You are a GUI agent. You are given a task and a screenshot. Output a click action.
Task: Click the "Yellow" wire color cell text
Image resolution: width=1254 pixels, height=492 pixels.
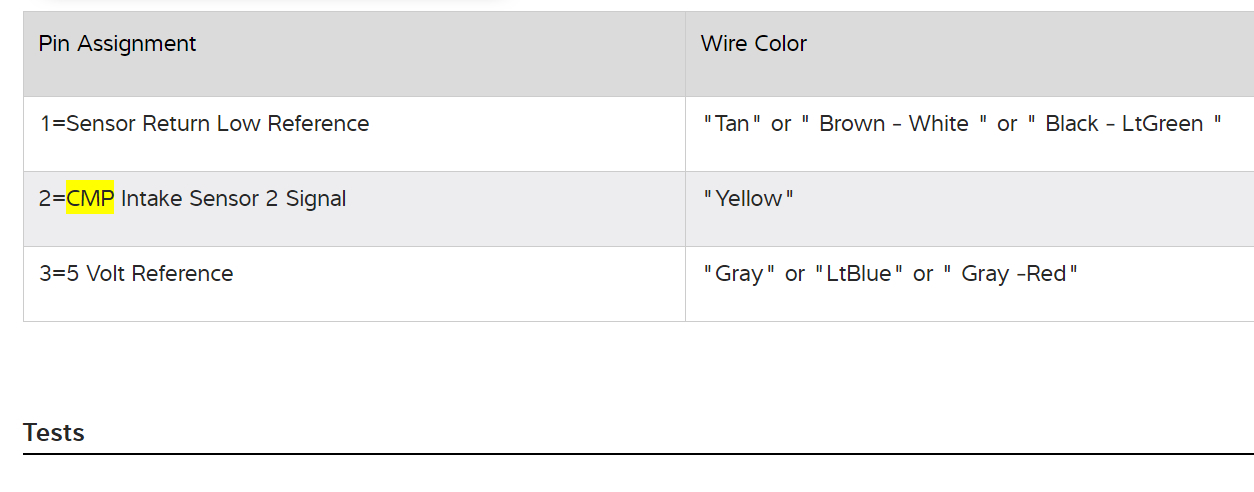[x=749, y=199]
